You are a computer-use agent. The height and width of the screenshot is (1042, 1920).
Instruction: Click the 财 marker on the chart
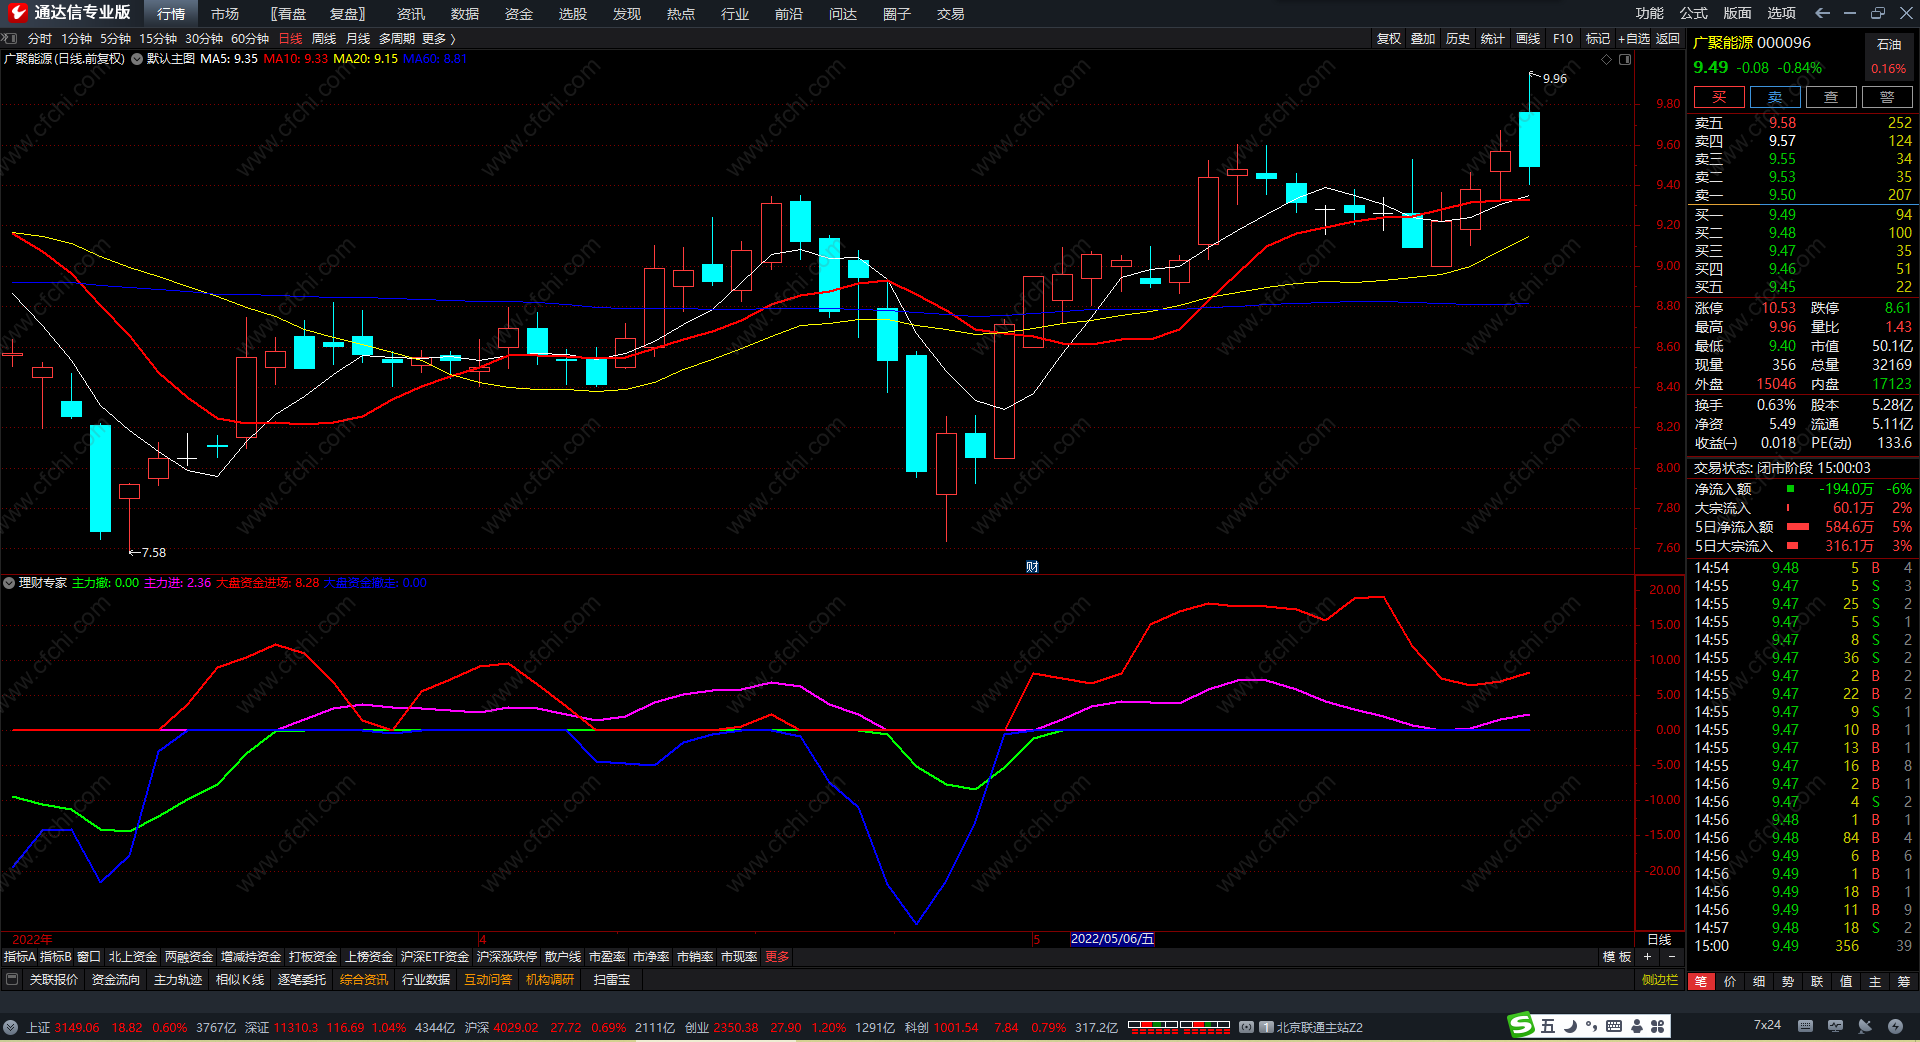click(x=1032, y=567)
